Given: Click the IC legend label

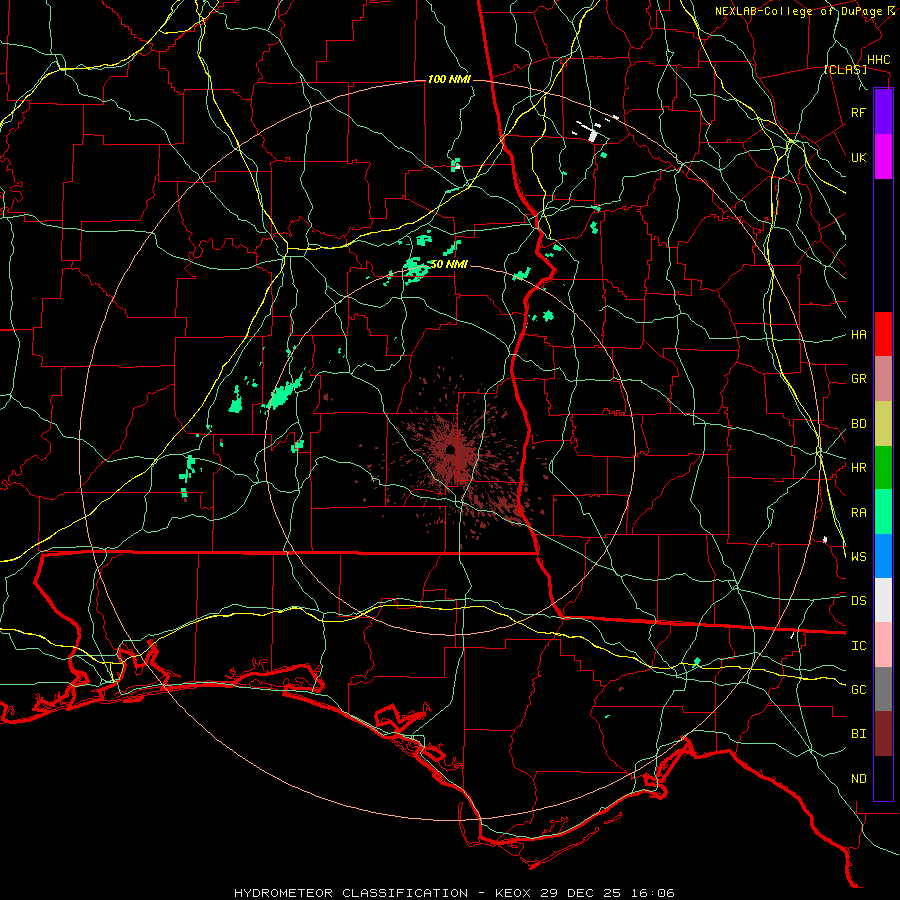Looking at the screenshot, I should [858, 646].
